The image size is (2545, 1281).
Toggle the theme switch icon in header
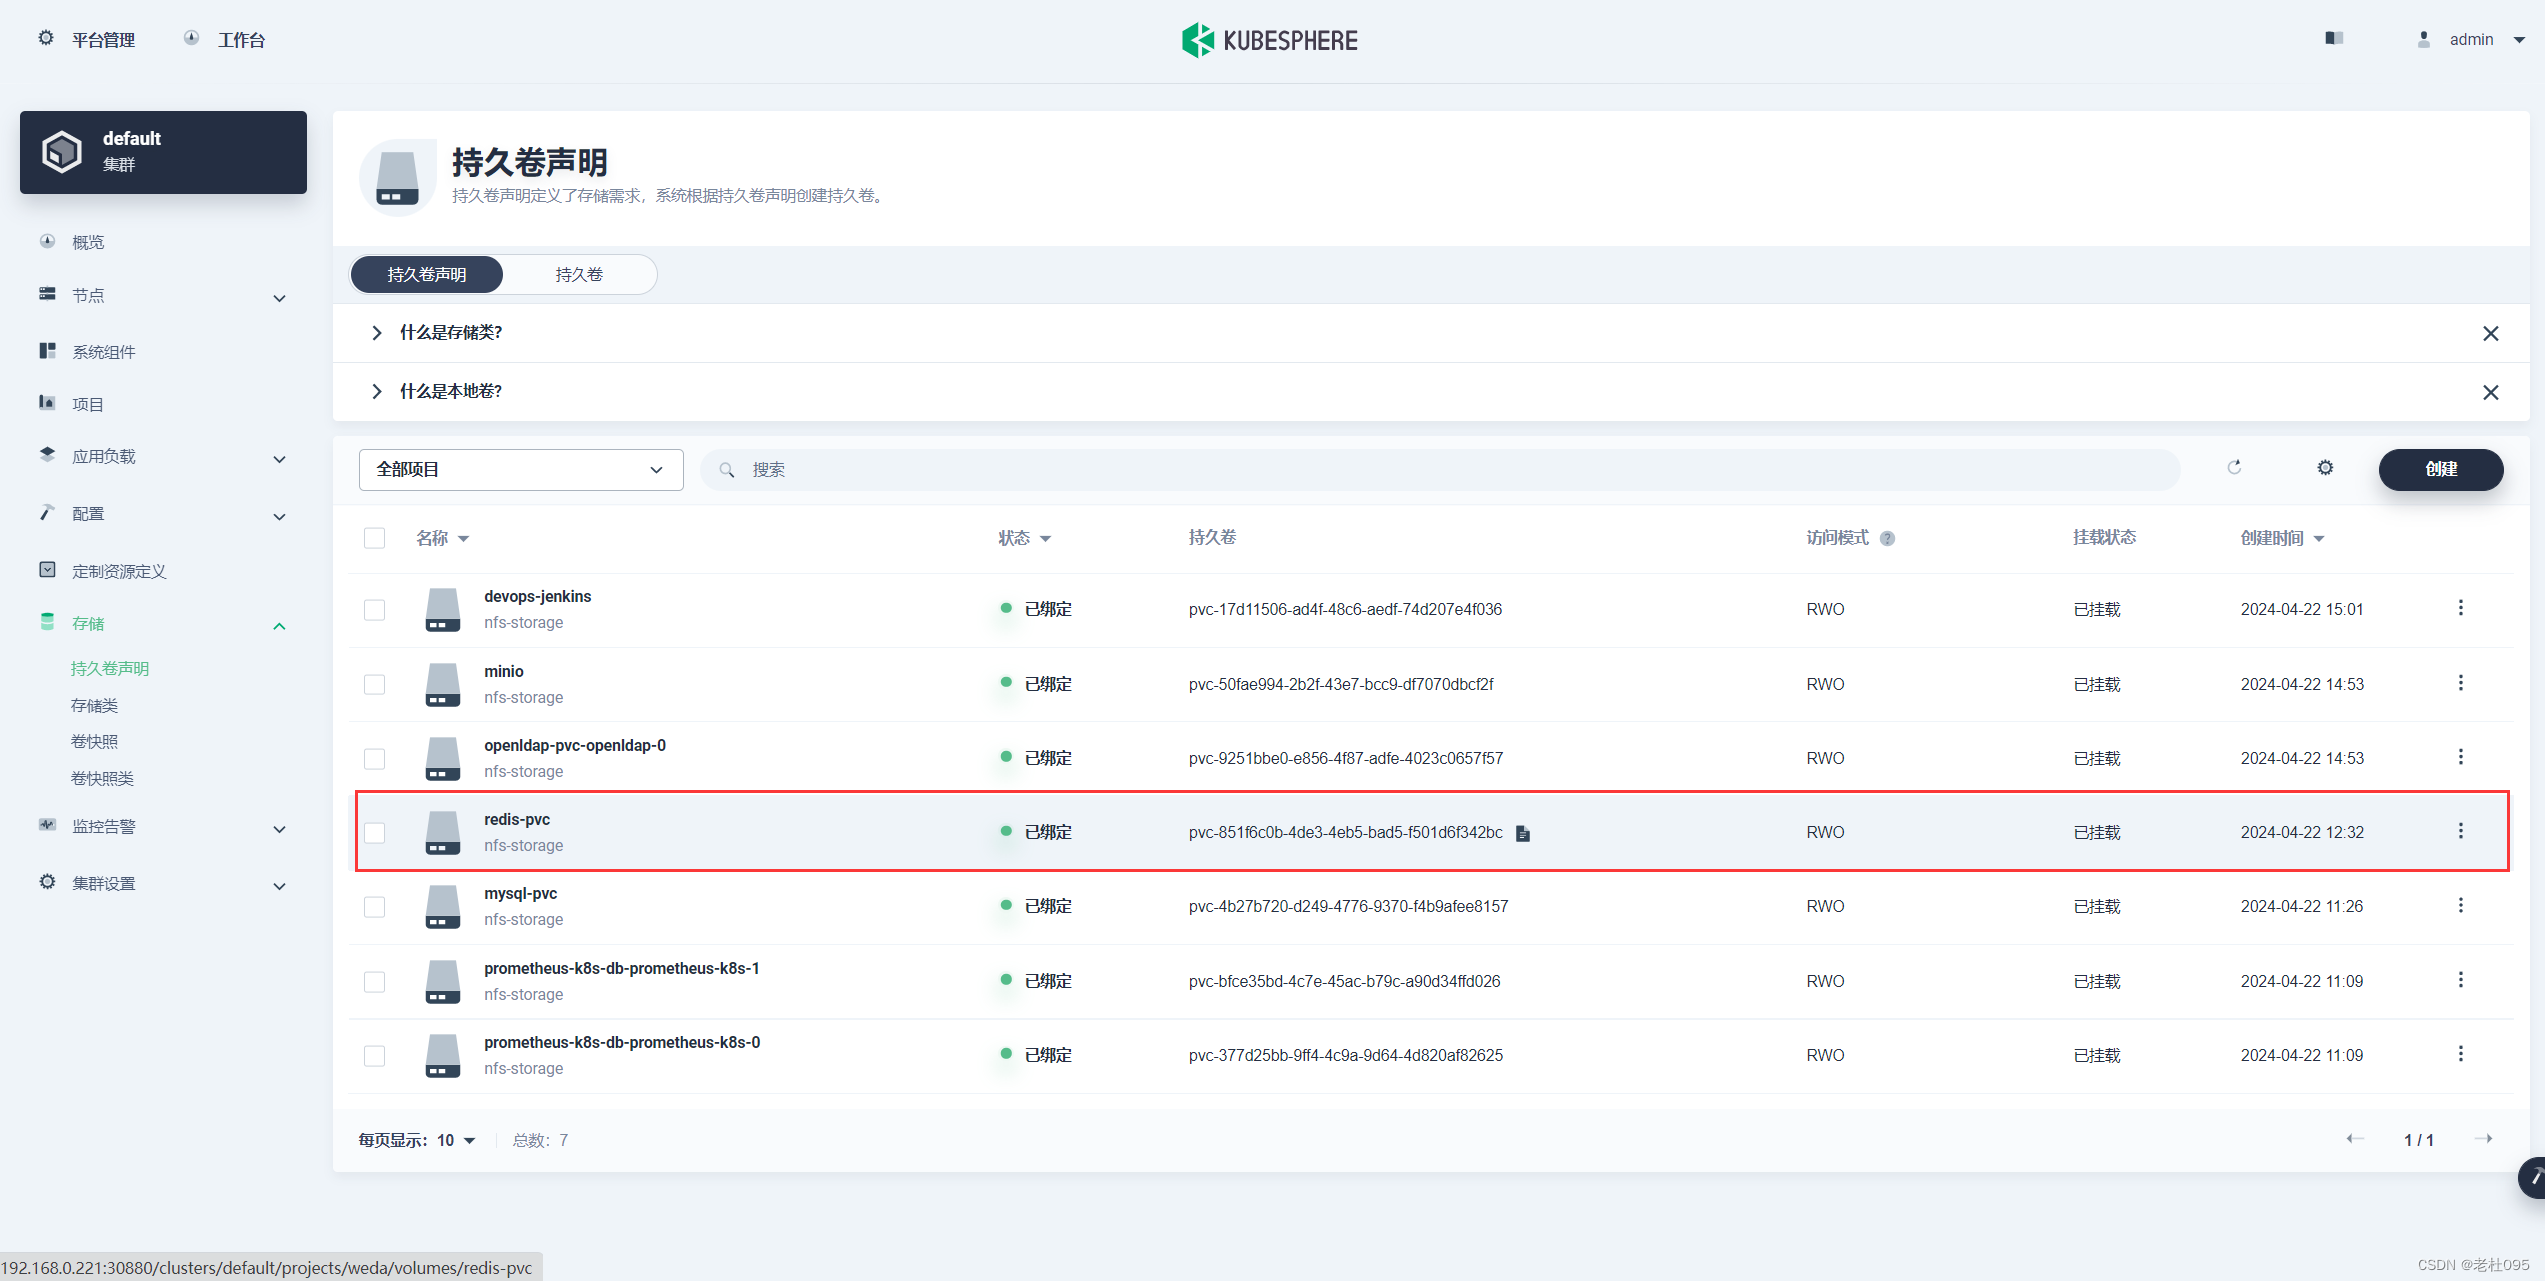(x=2334, y=38)
